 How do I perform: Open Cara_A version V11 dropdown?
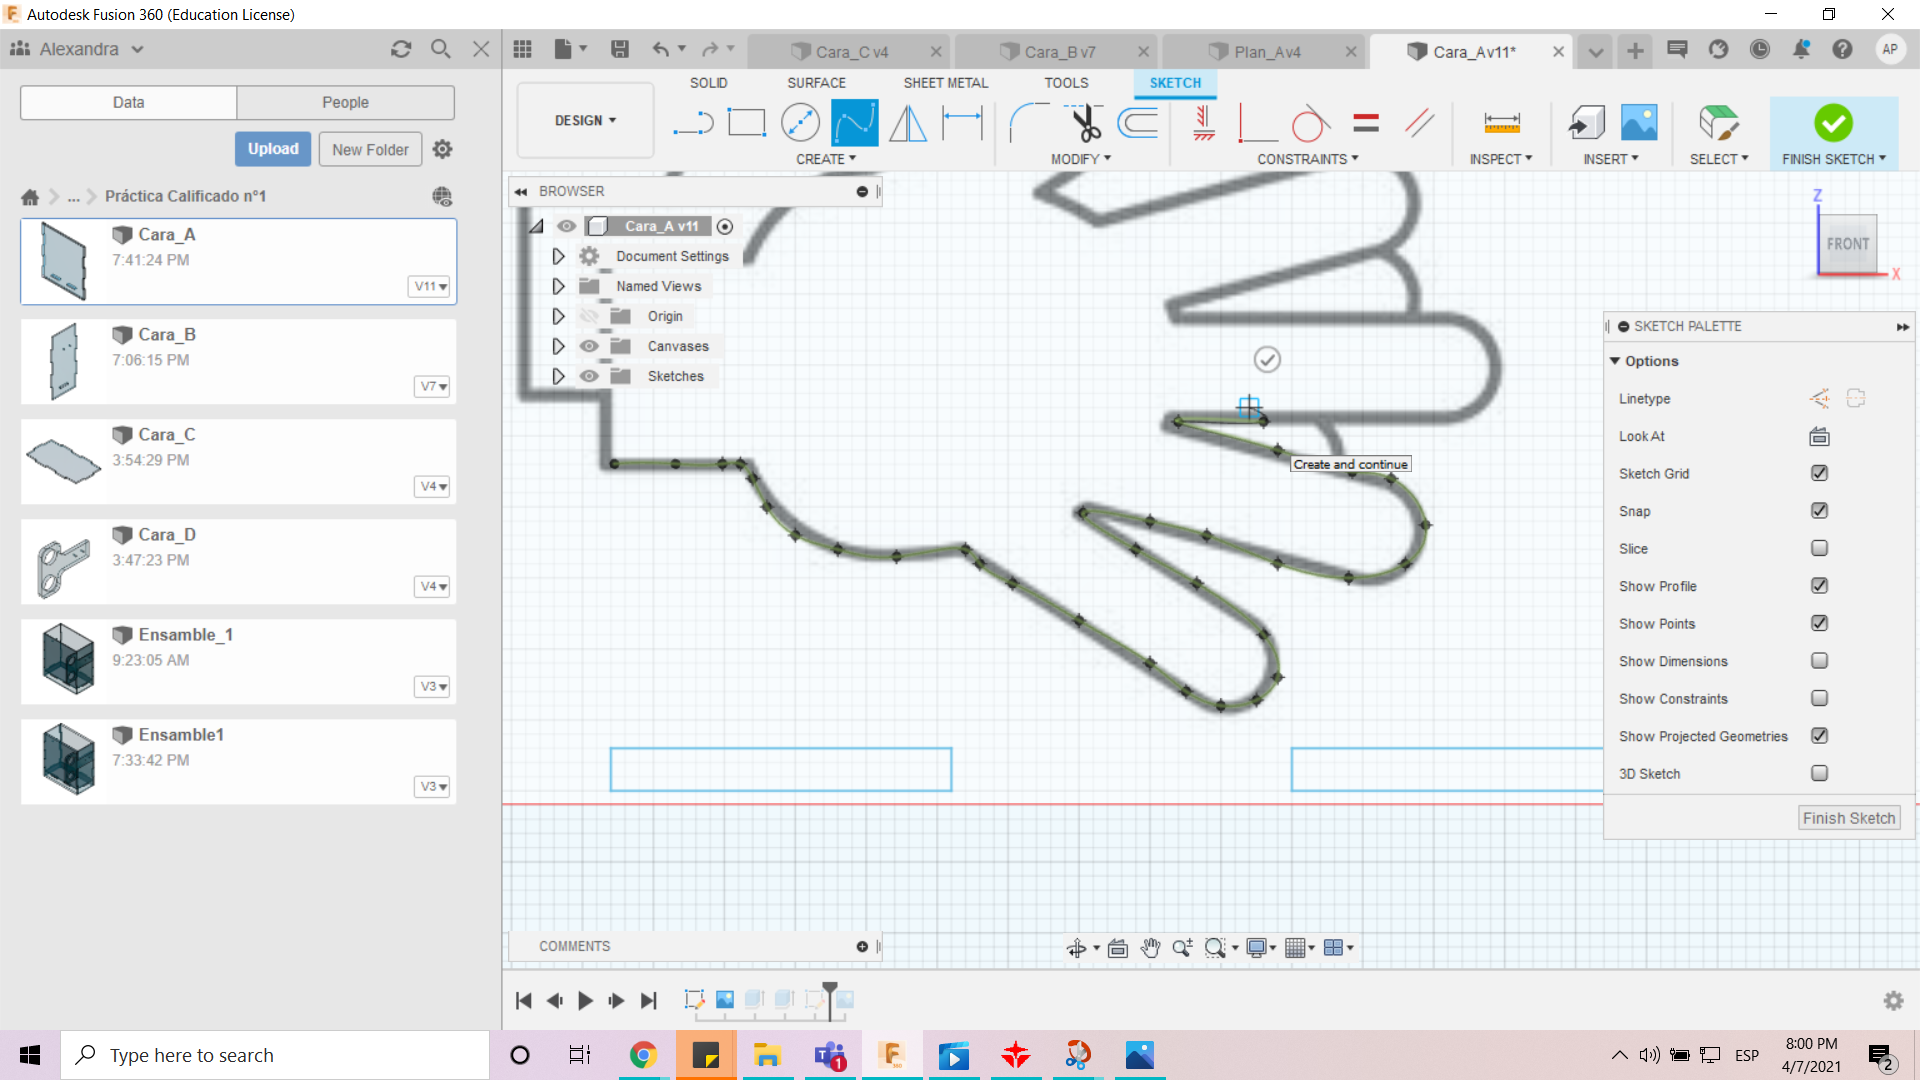point(431,286)
